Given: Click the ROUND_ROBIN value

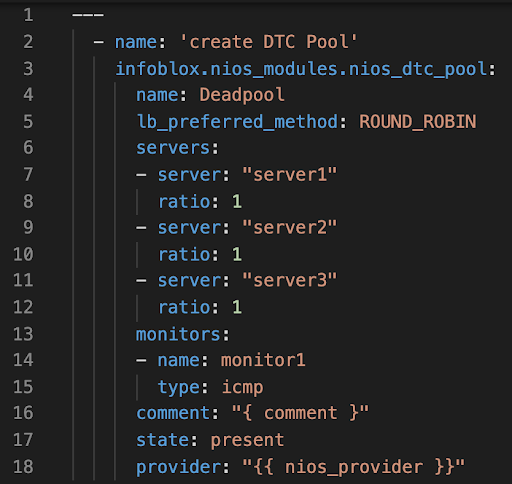Looking at the screenshot, I should [x=418, y=122].
